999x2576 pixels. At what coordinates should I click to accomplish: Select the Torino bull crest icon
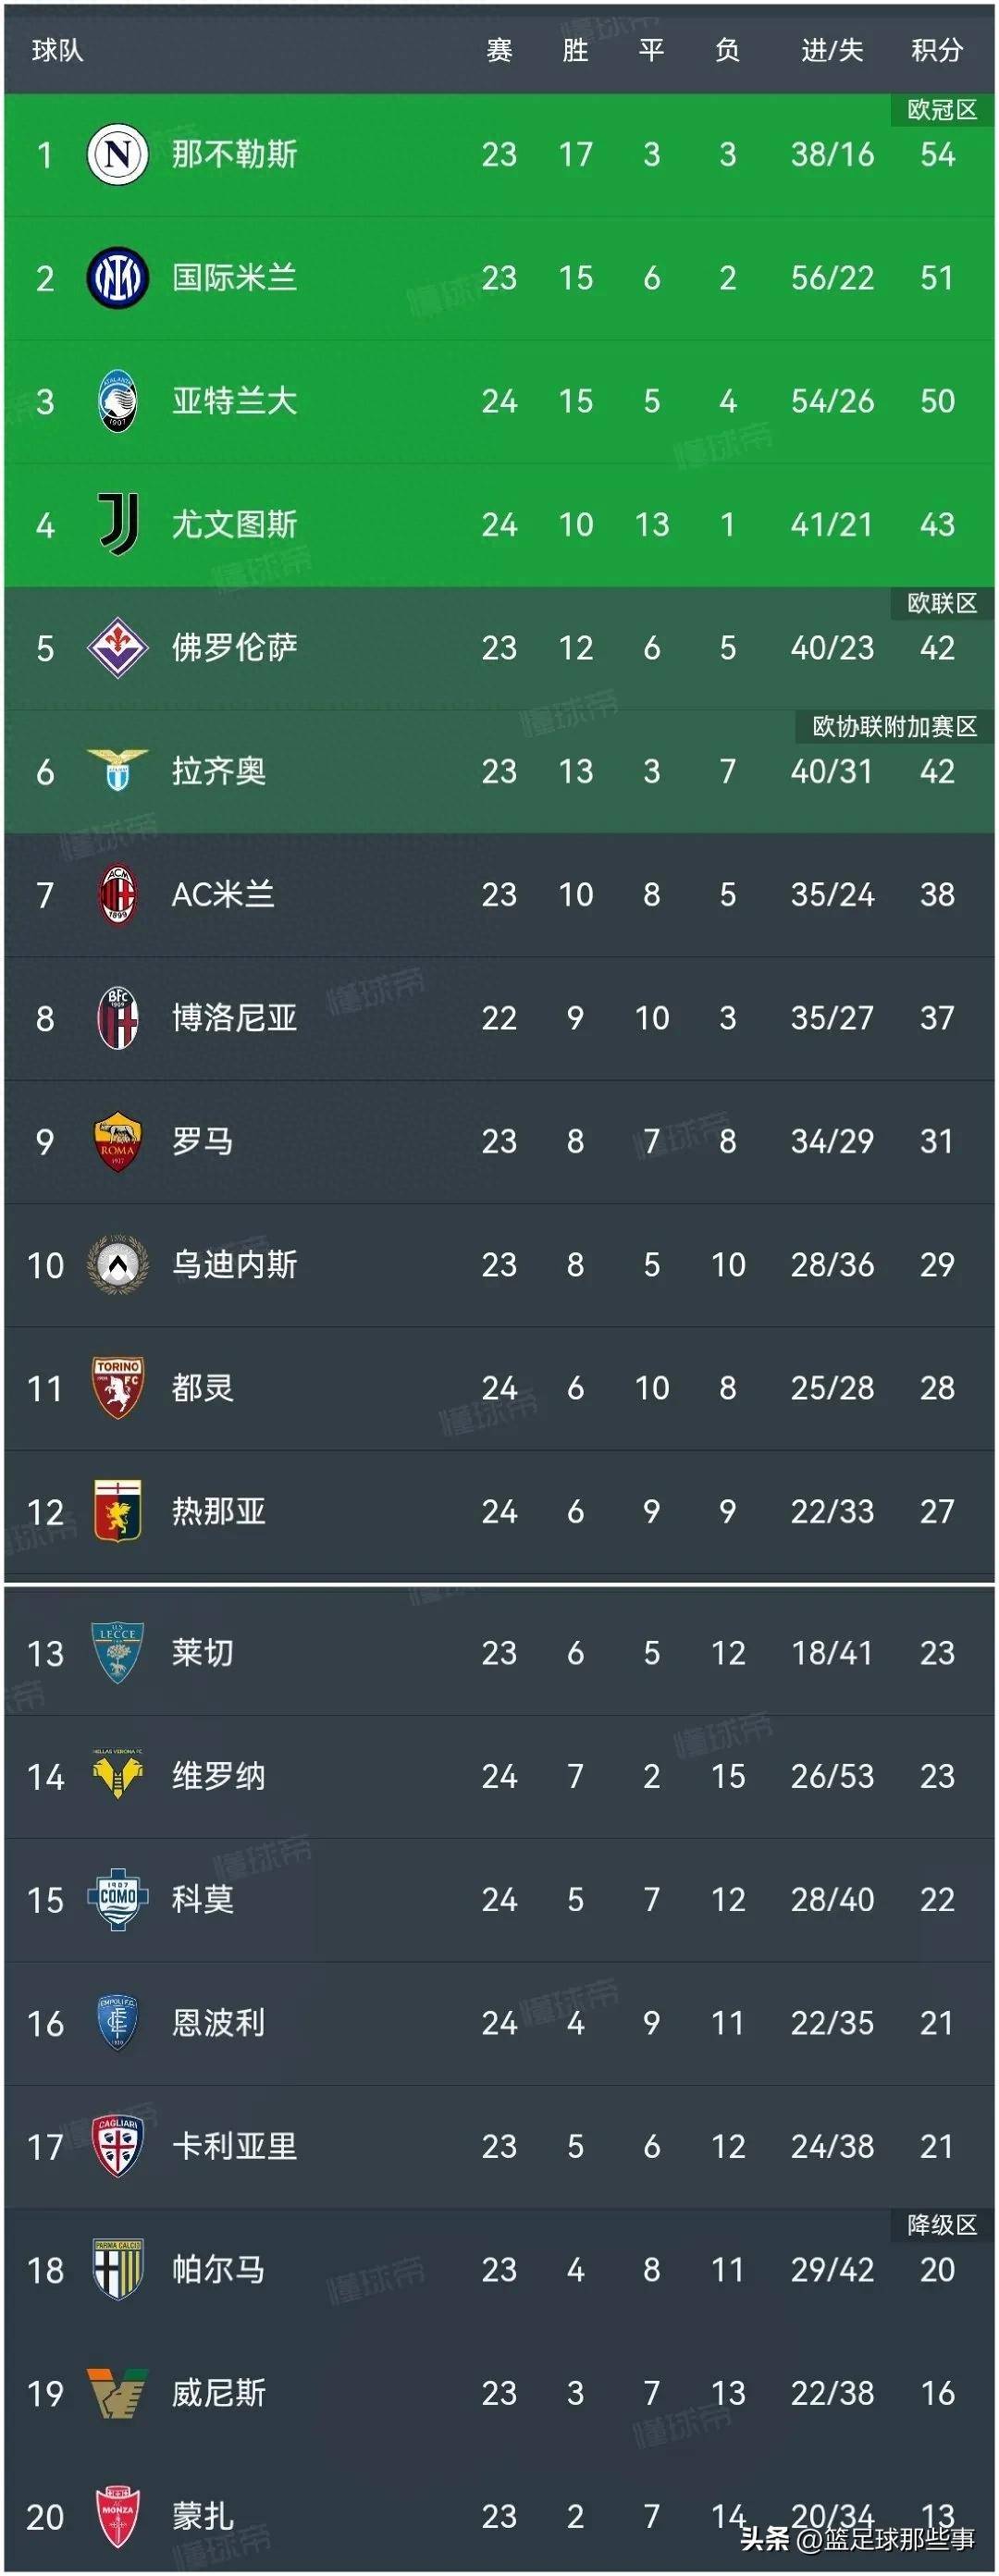coord(117,1387)
